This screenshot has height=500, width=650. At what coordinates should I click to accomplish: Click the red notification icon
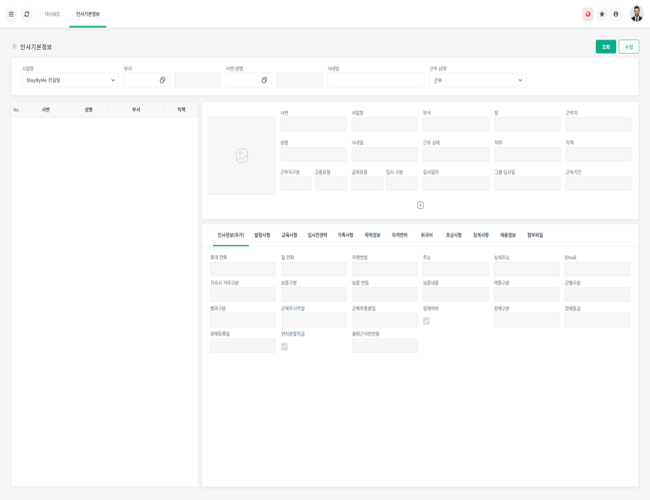coord(588,14)
